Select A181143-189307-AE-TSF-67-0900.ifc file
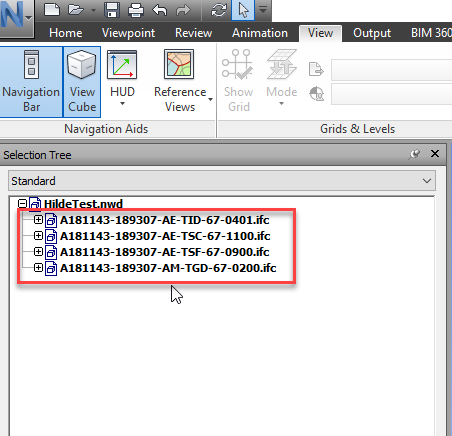This screenshot has height=436, width=452. click(x=165, y=252)
